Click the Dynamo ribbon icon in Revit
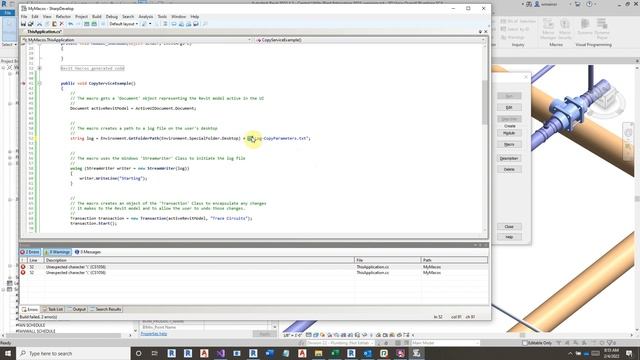The width and height of the screenshot is (640, 360). pos(584,27)
